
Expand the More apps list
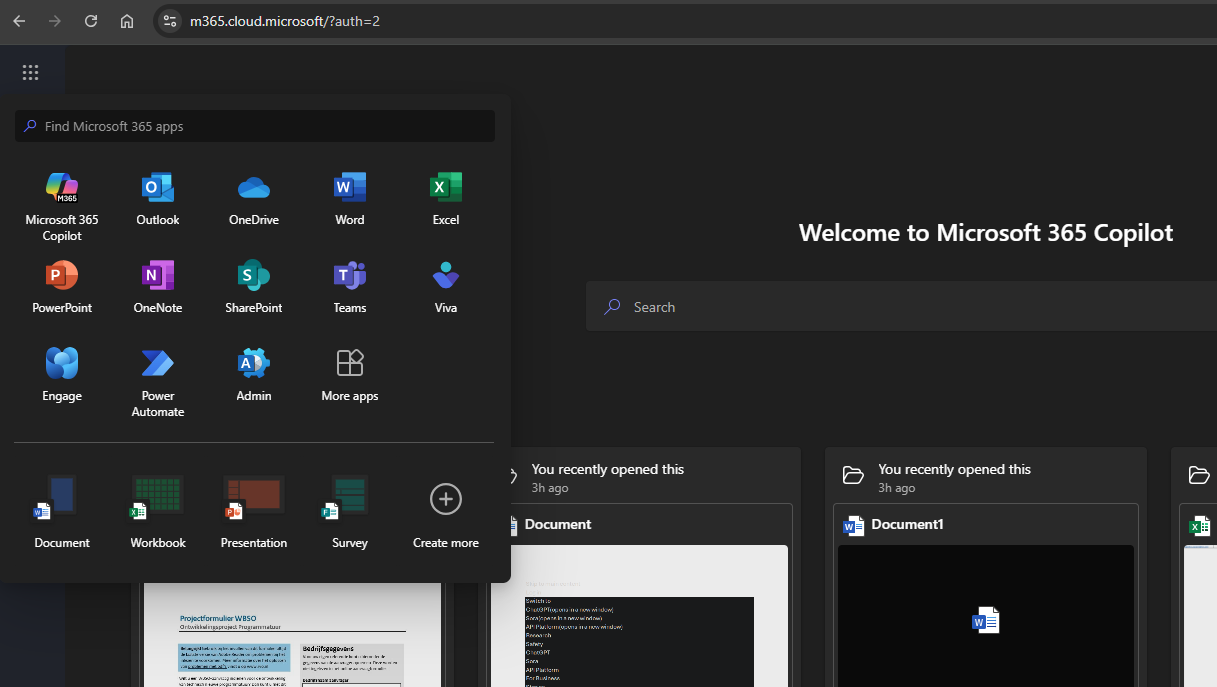pos(350,364)
